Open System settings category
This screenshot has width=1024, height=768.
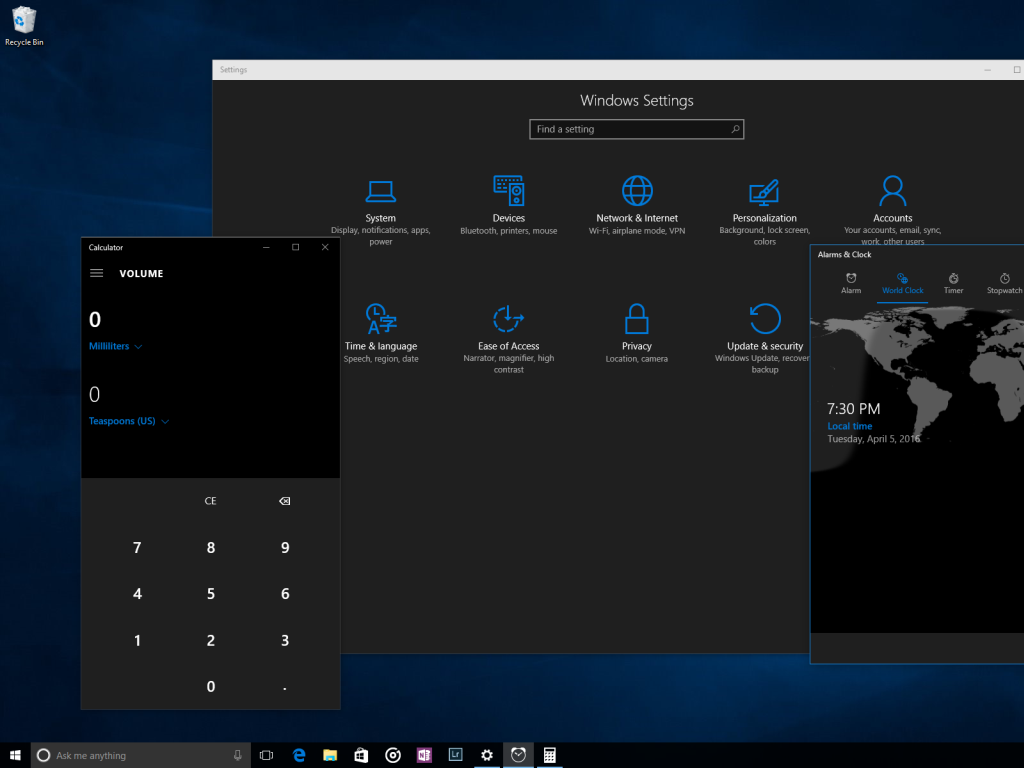coord(380,211)
